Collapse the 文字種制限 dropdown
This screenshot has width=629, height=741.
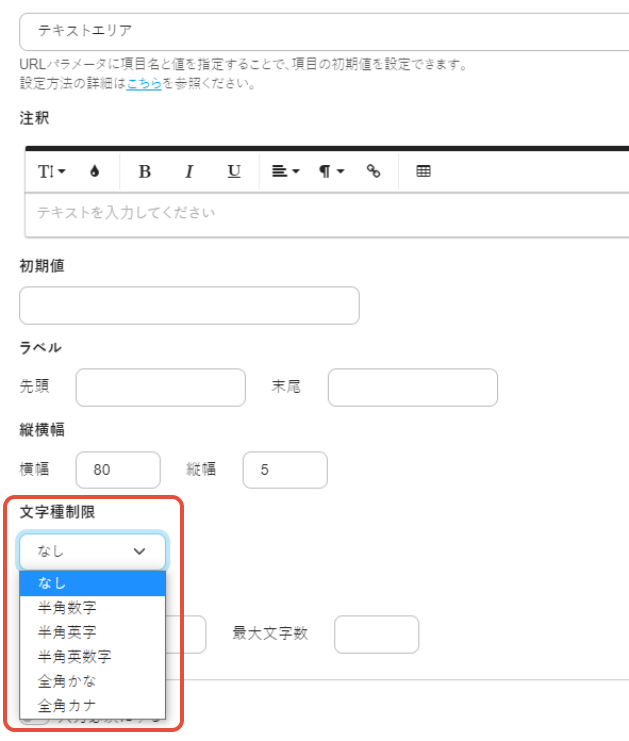click(93, 551)
